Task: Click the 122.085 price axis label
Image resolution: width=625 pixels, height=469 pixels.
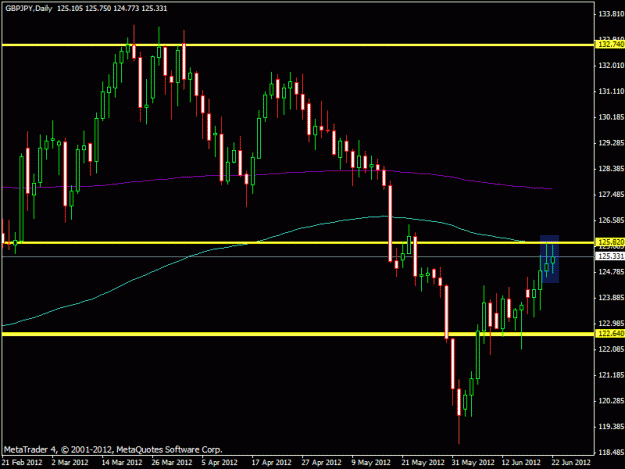Action: [x=611, y=349]
